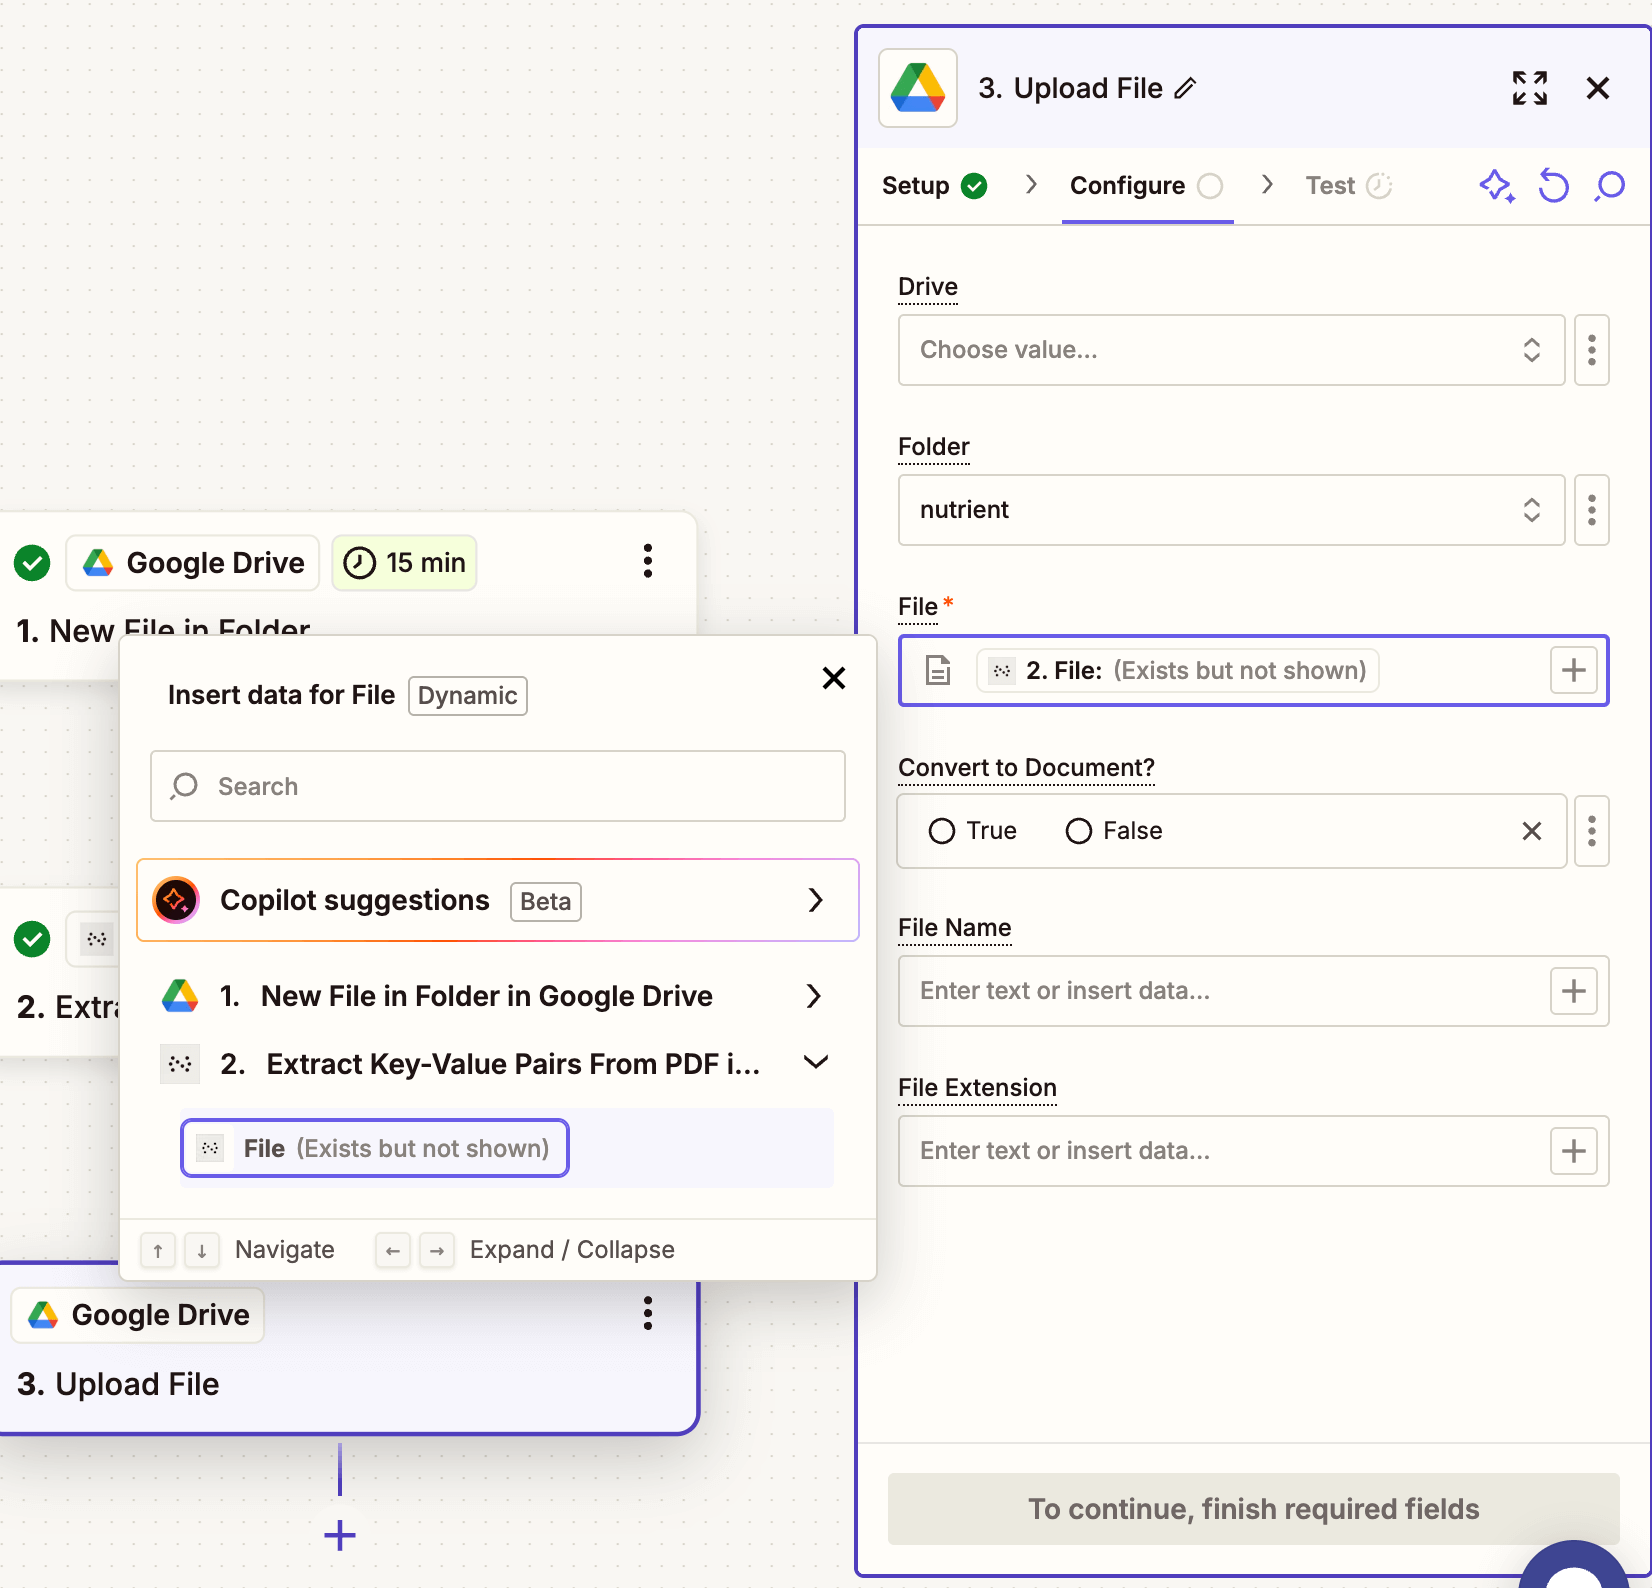Image resolution: width=1652 pixels, height=1588 pixels.
Task: Open the three-dot menu beside Drive field
Action: (x=1591, y=350)
